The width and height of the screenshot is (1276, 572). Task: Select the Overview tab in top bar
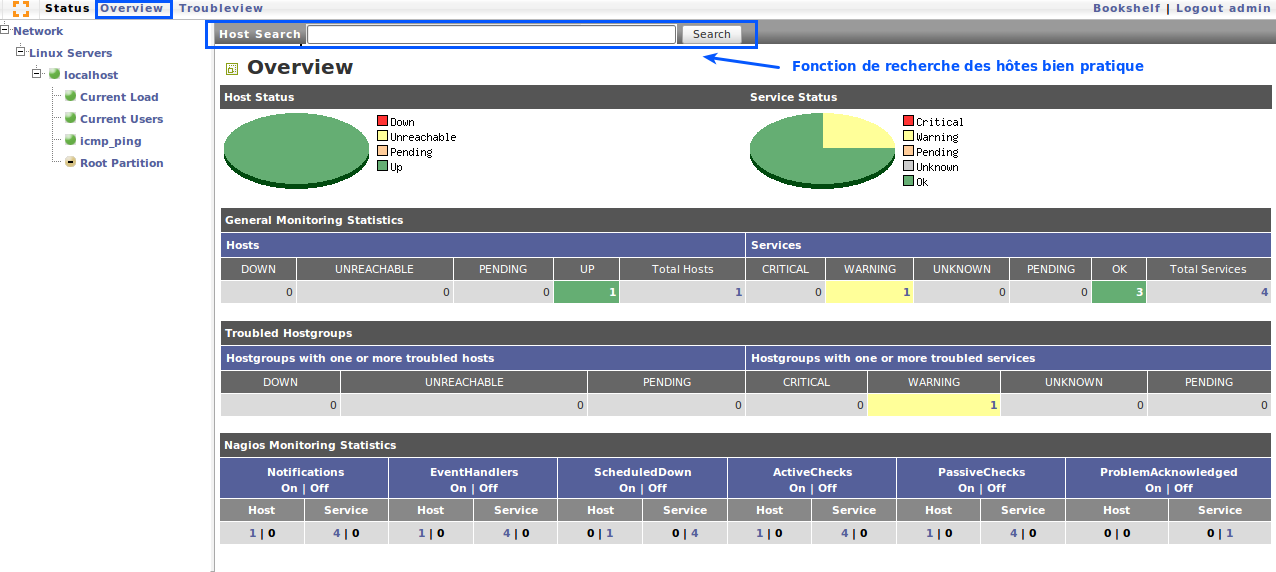click(x=132, y=8)
